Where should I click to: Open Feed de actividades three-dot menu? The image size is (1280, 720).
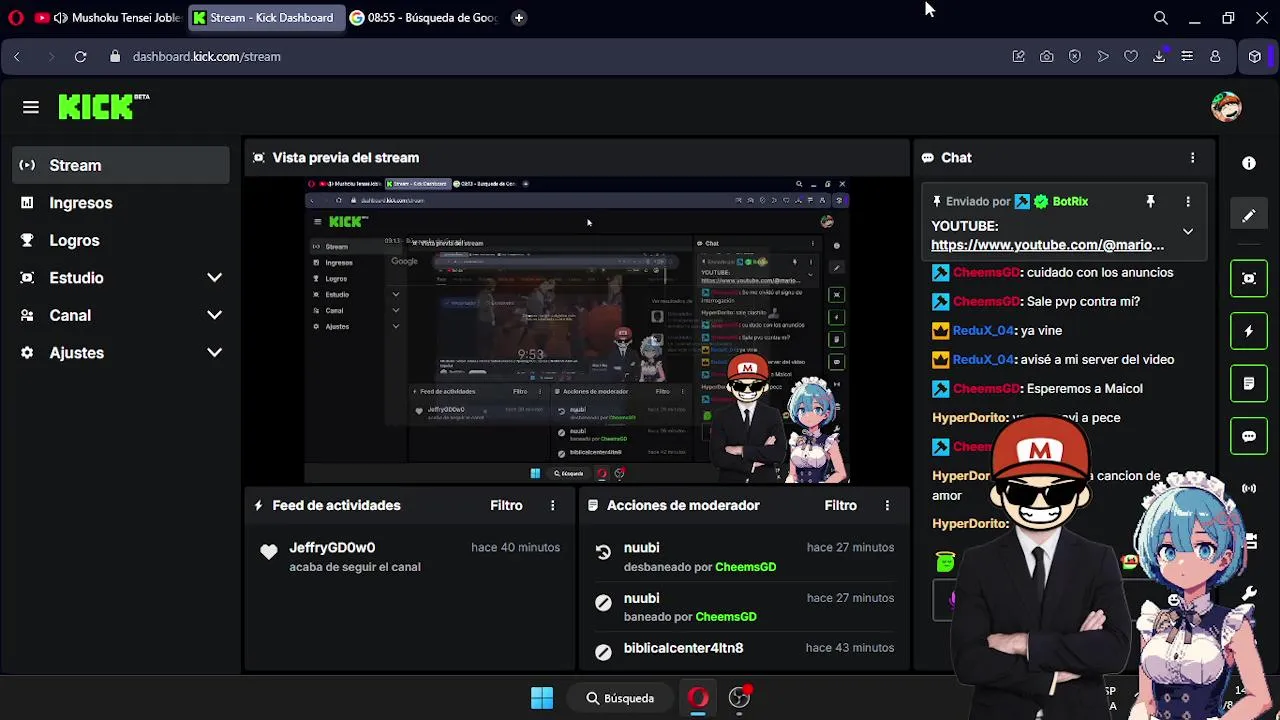[x=552, y=506]
